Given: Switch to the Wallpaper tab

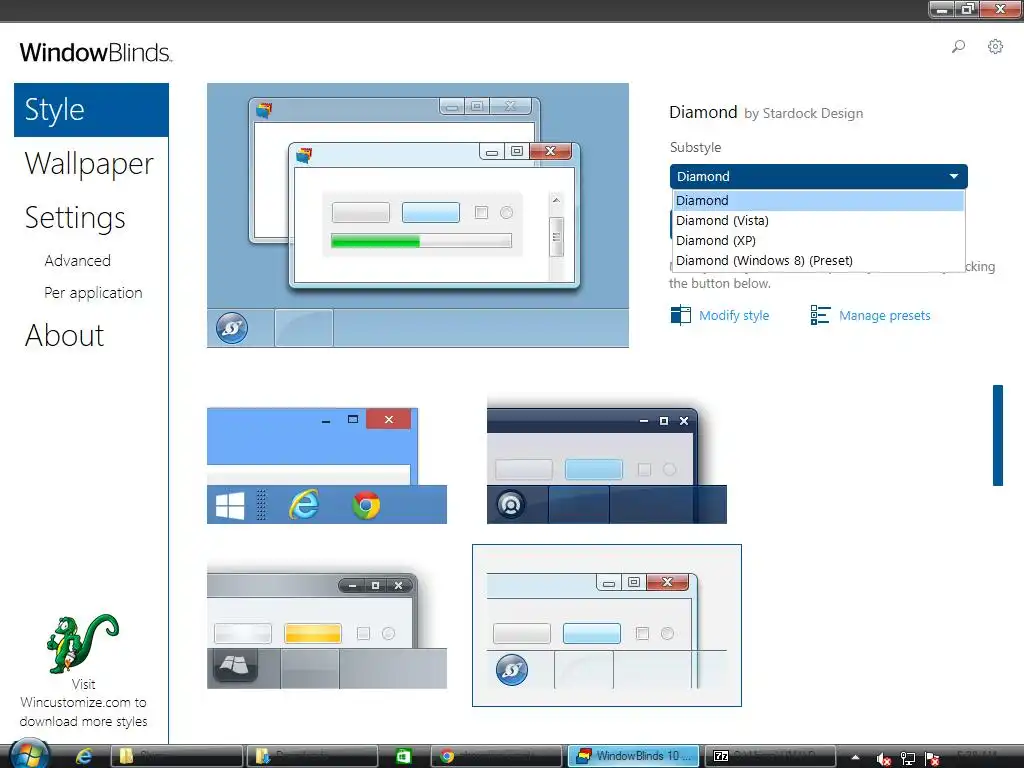Looking at the screenshot, I should (x=89, y=163).
